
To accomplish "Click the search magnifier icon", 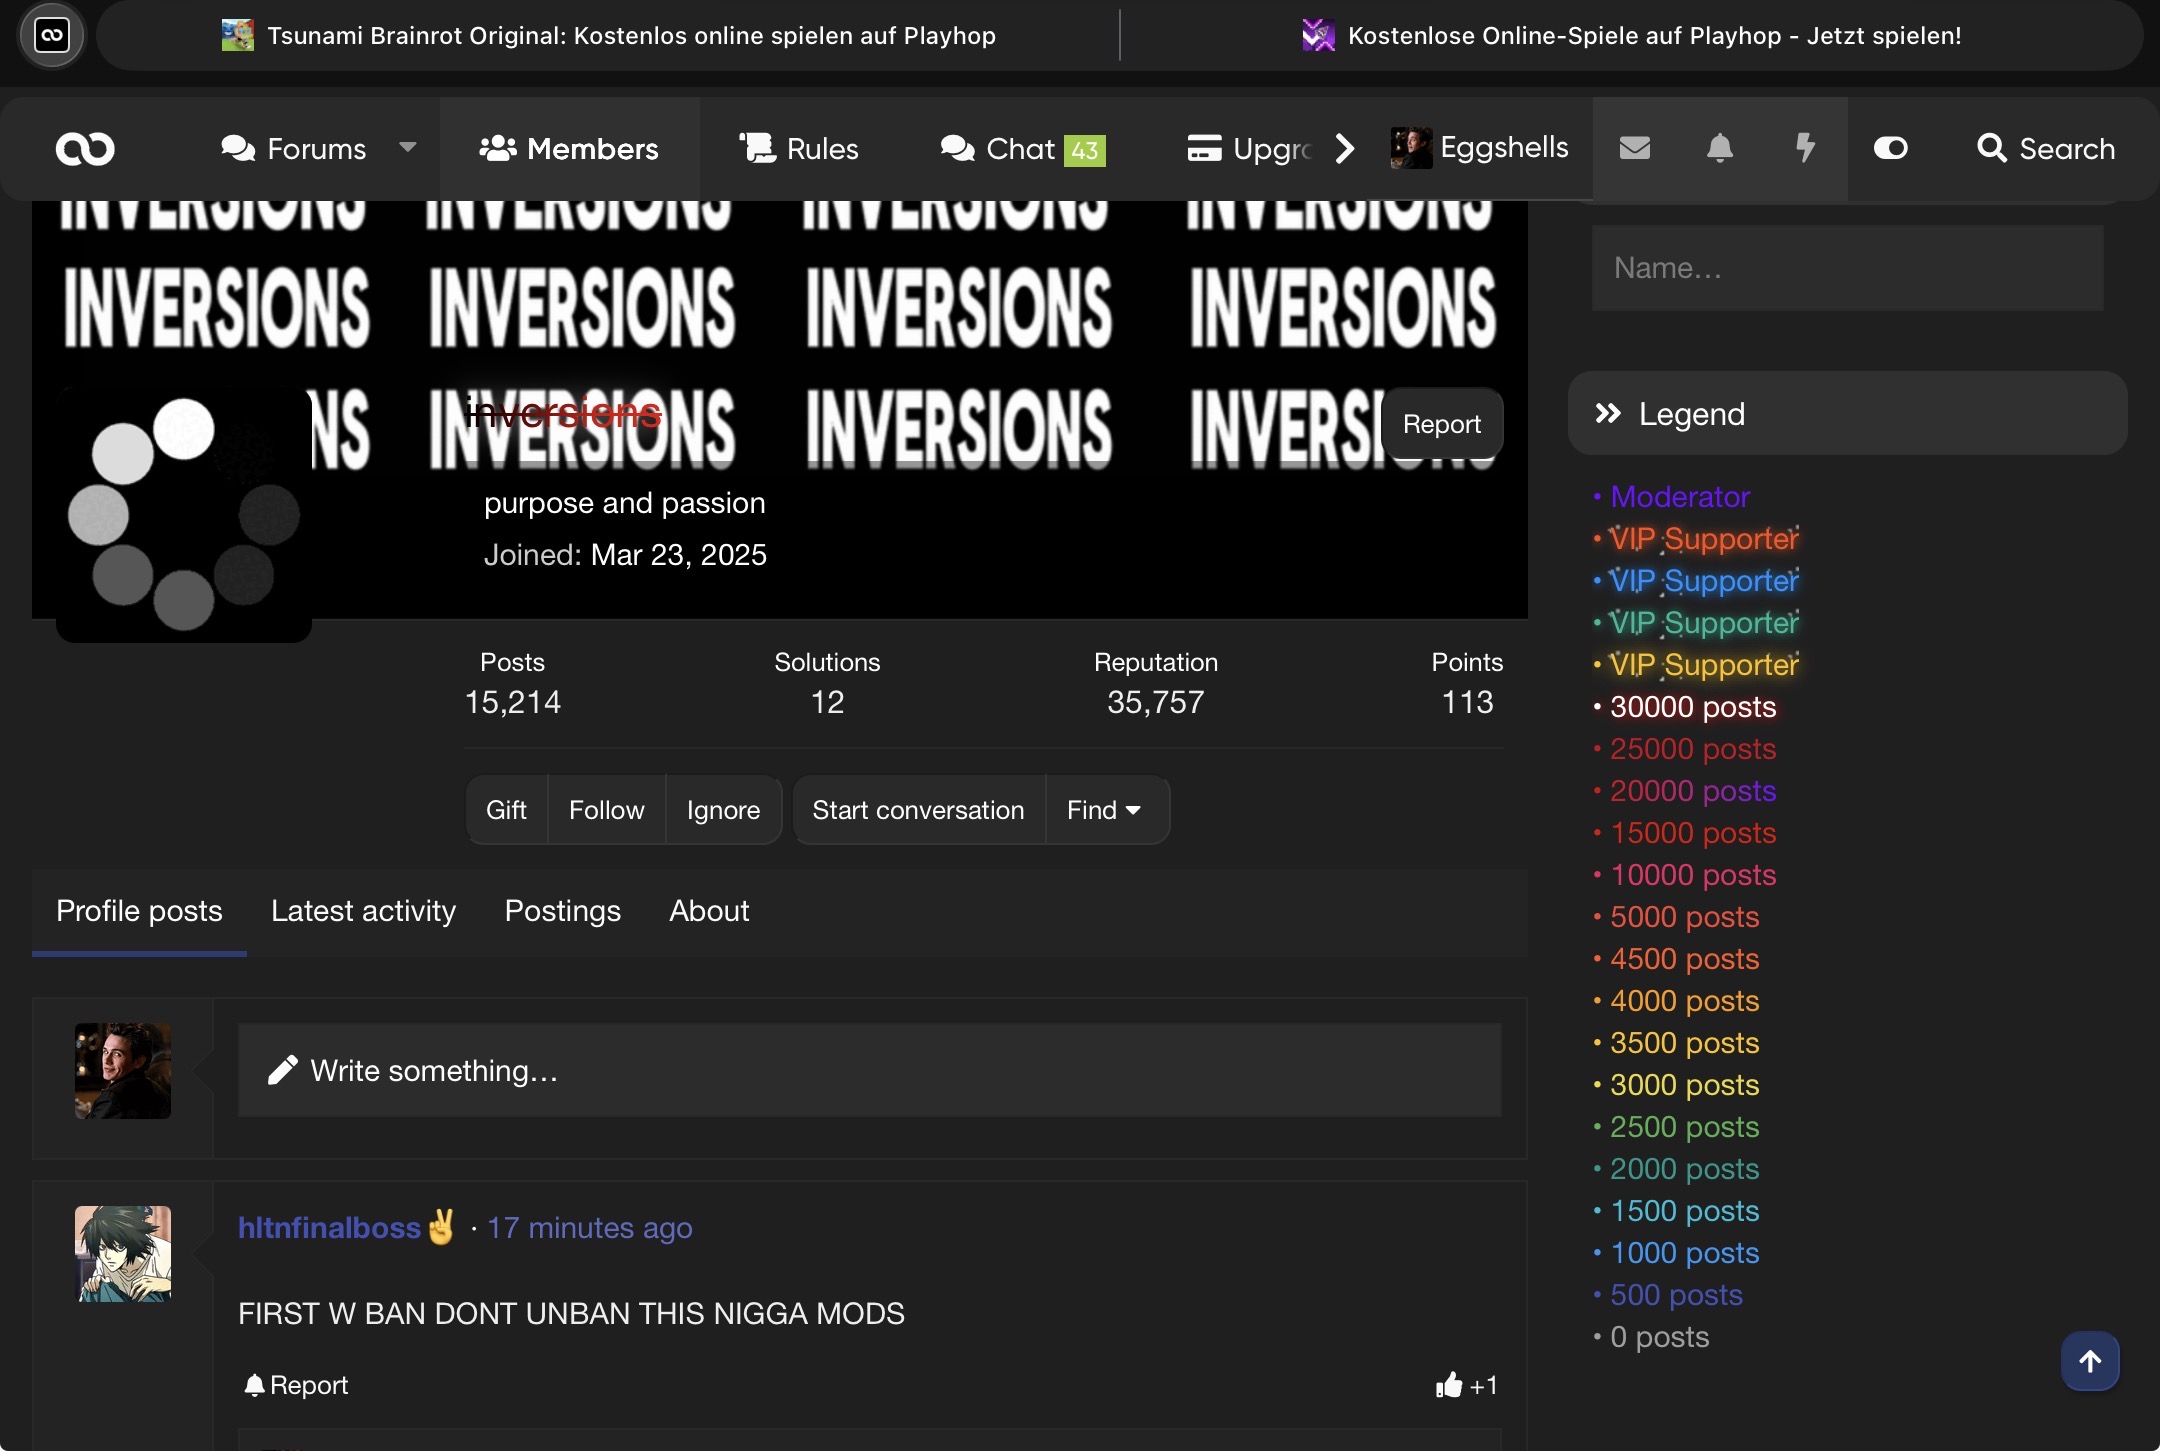I will click(1991, 148).
